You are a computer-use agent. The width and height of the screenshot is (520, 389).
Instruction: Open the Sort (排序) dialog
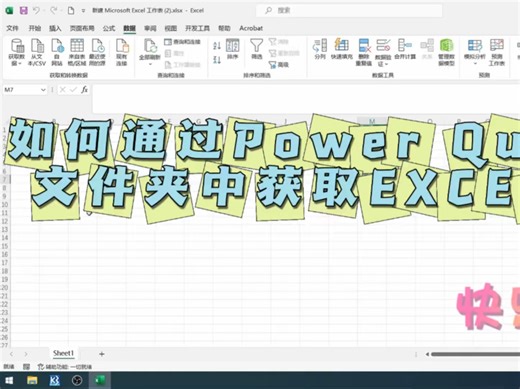pyautogui.click(x=232, y=49)
